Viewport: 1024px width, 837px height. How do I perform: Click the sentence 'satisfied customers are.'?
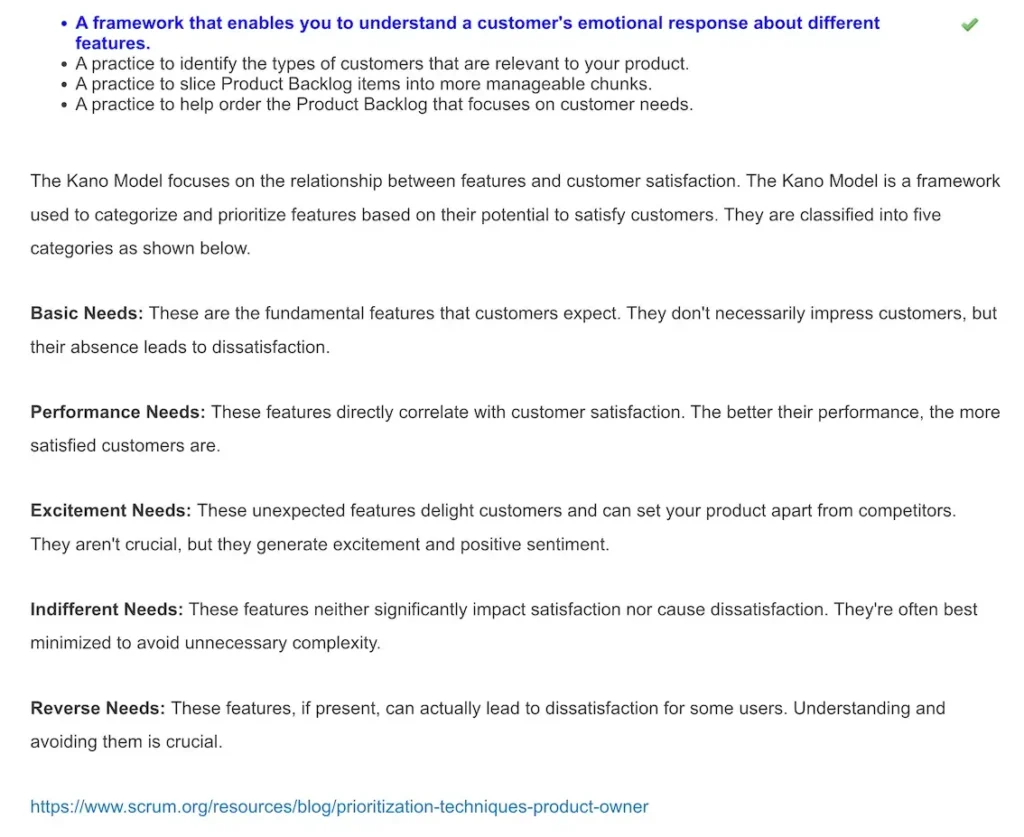coord(125,446)
